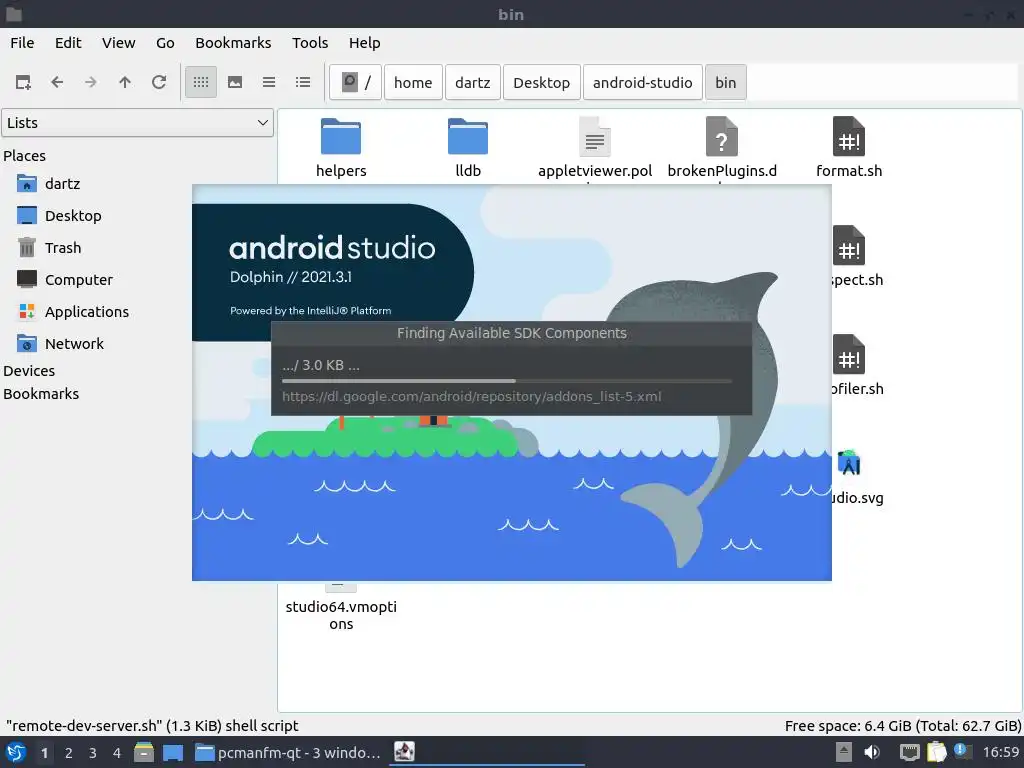This screenshot has width=1024, height=768.
Task: Click the addons_list-5.xml URL text
Action: tap(472, 396)
